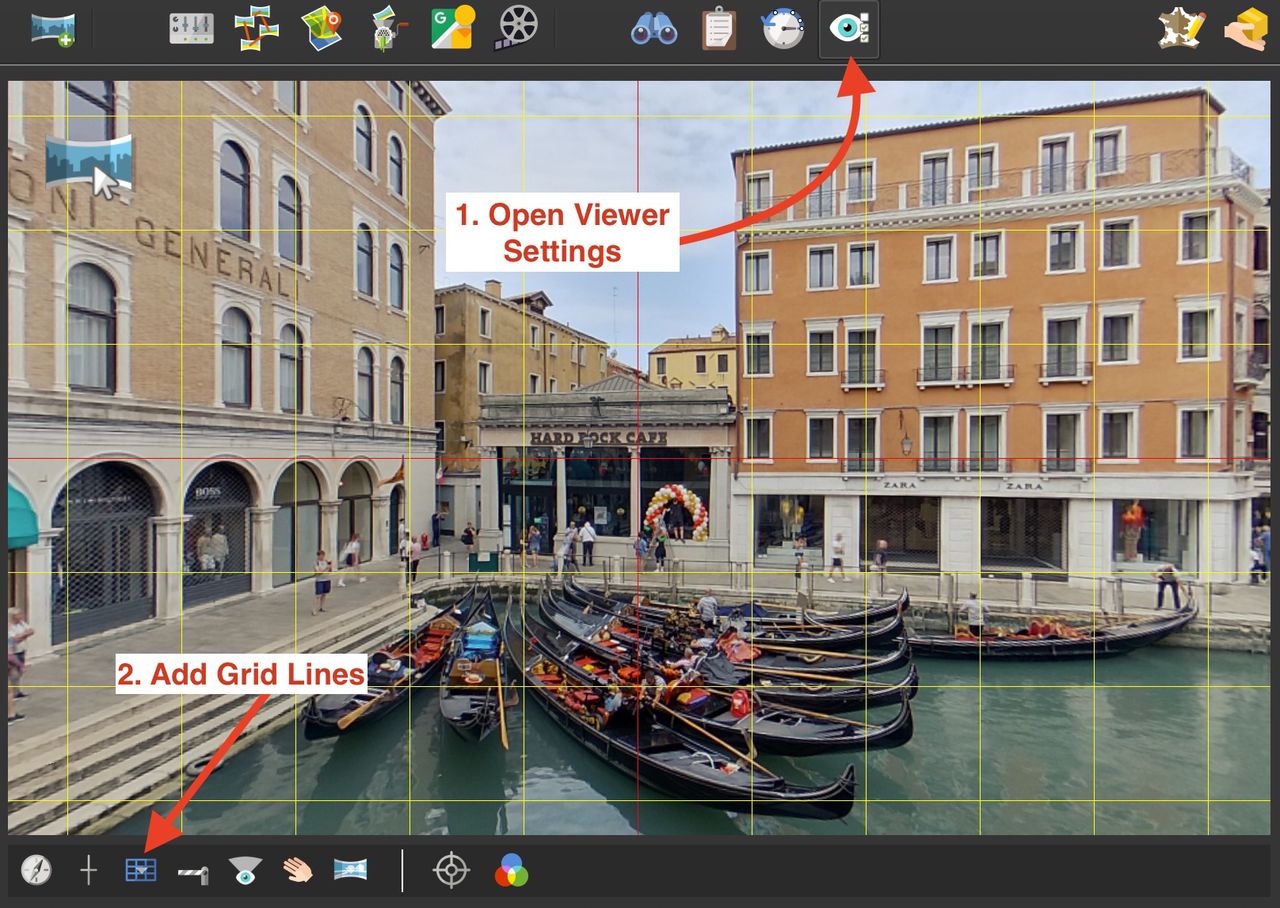This screenshot has width=1280, height=908.
Task: Open the Tour Browser binoculars icon
Action: click(x=654, y=28)
